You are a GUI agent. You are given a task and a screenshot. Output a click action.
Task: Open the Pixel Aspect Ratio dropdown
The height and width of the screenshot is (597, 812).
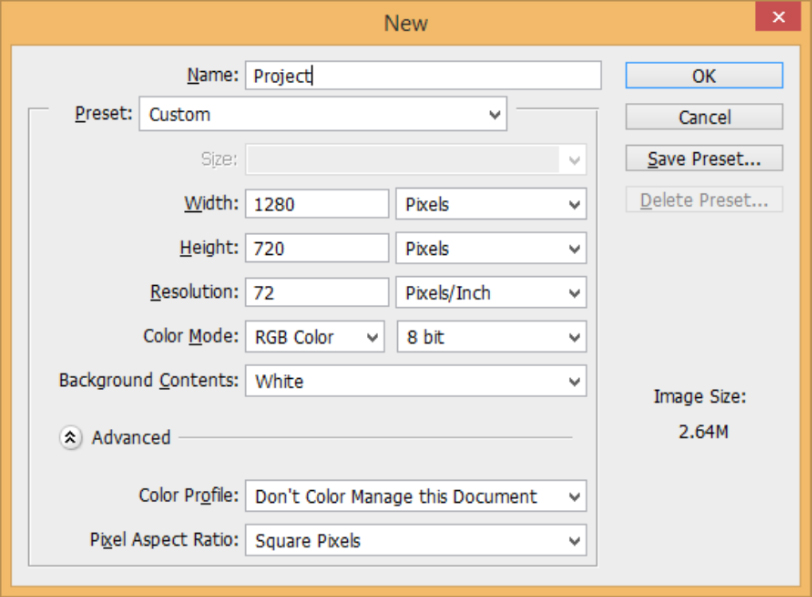416,541
